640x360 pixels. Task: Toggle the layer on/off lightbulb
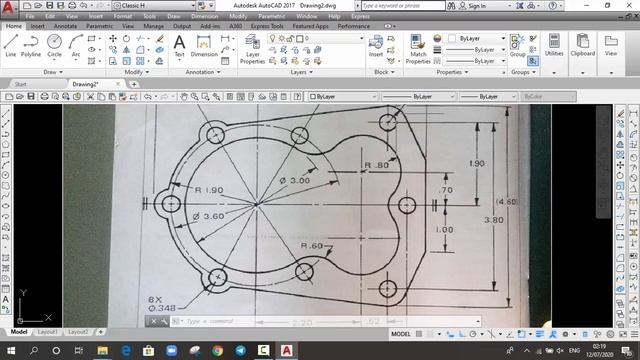(273, 38)
